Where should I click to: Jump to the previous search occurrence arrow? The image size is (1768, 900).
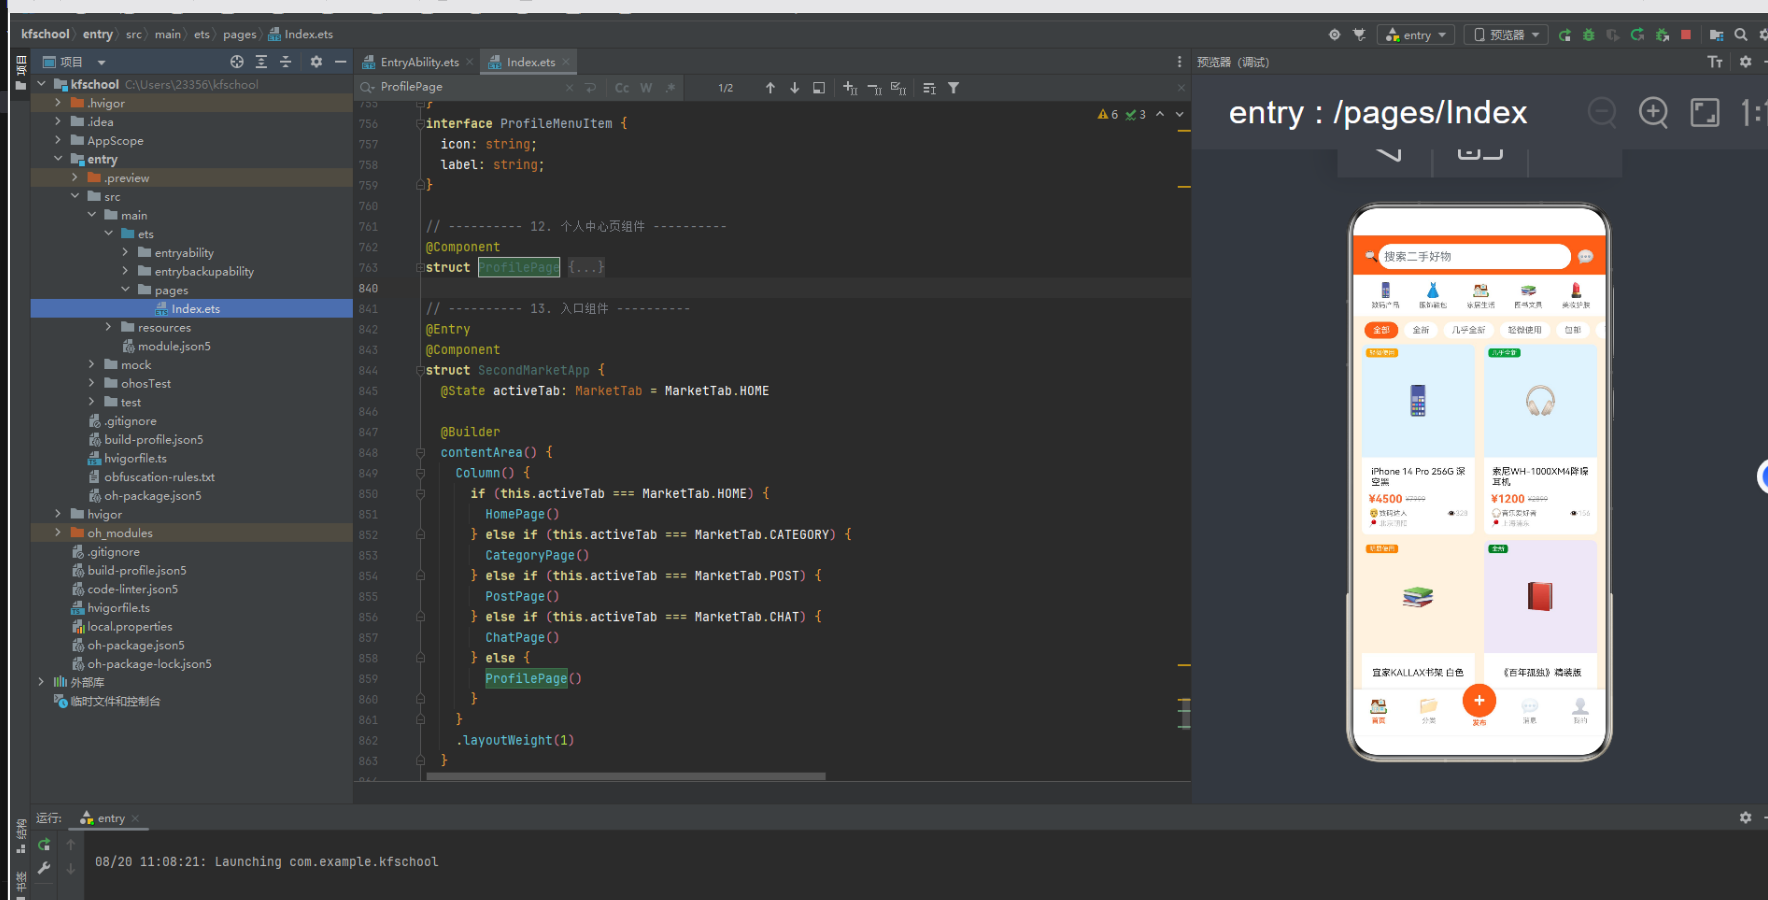[x=770, y=88]
